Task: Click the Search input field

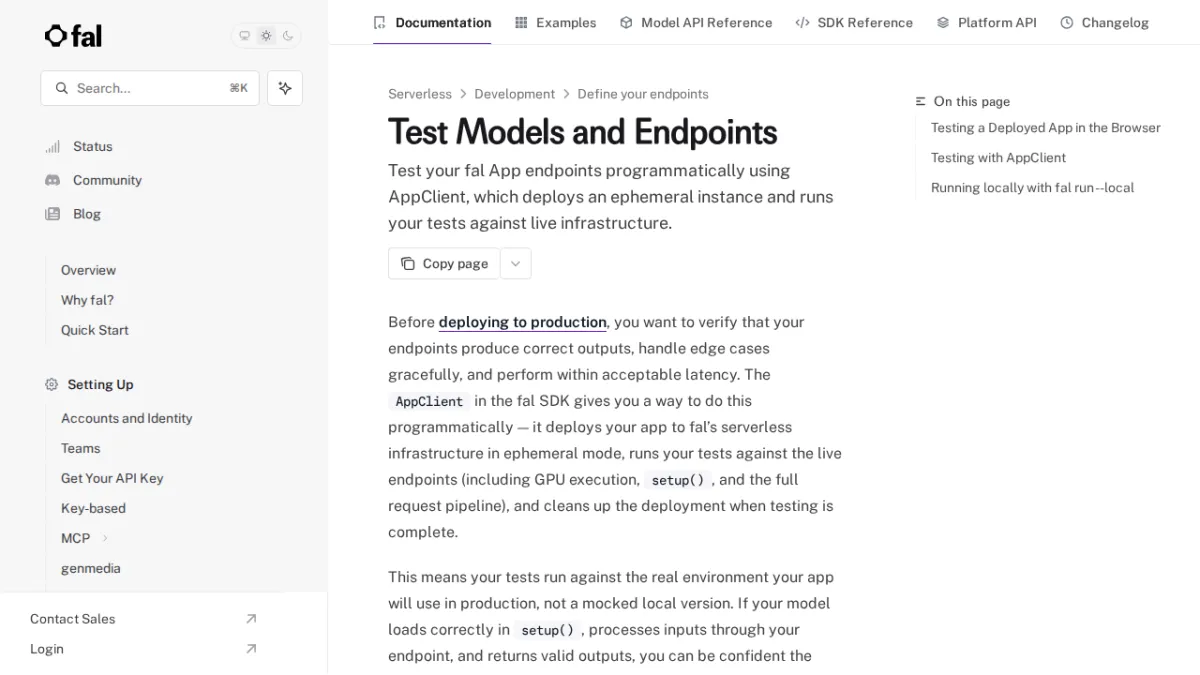Action: (150, 88)
